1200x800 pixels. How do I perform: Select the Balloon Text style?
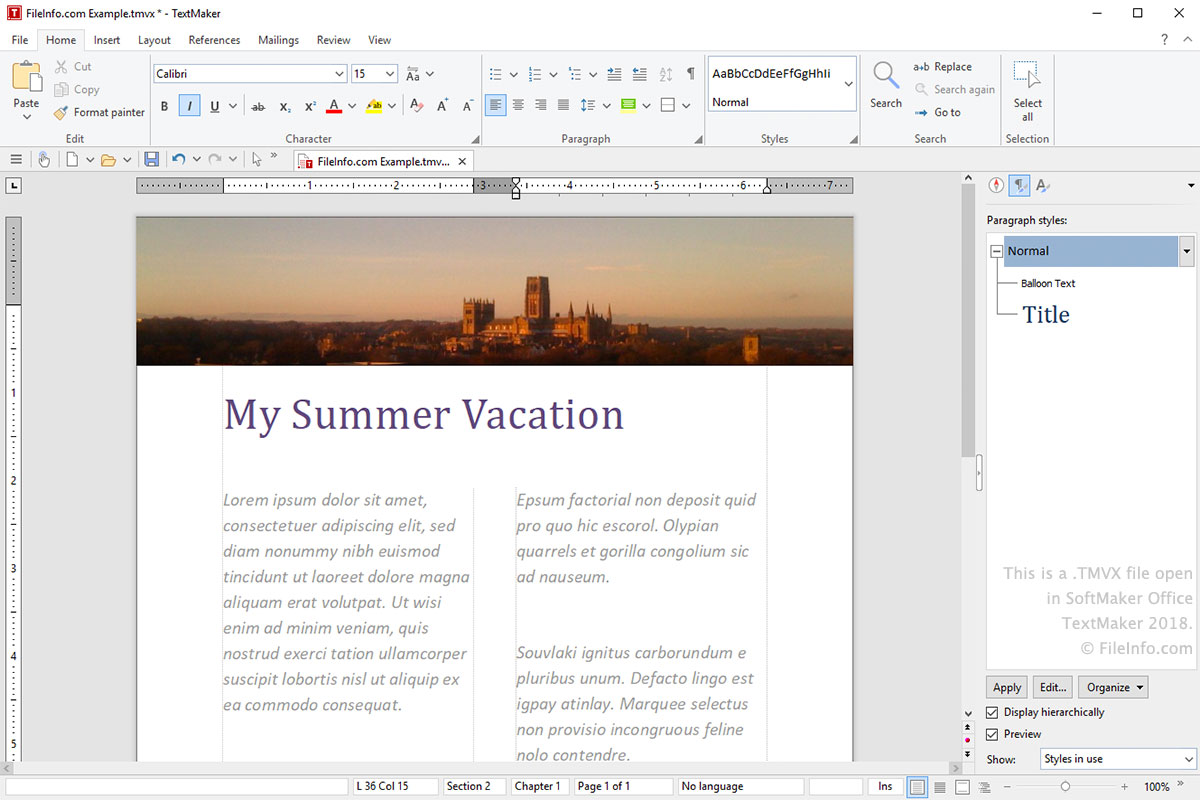(x=1048, y=284)
